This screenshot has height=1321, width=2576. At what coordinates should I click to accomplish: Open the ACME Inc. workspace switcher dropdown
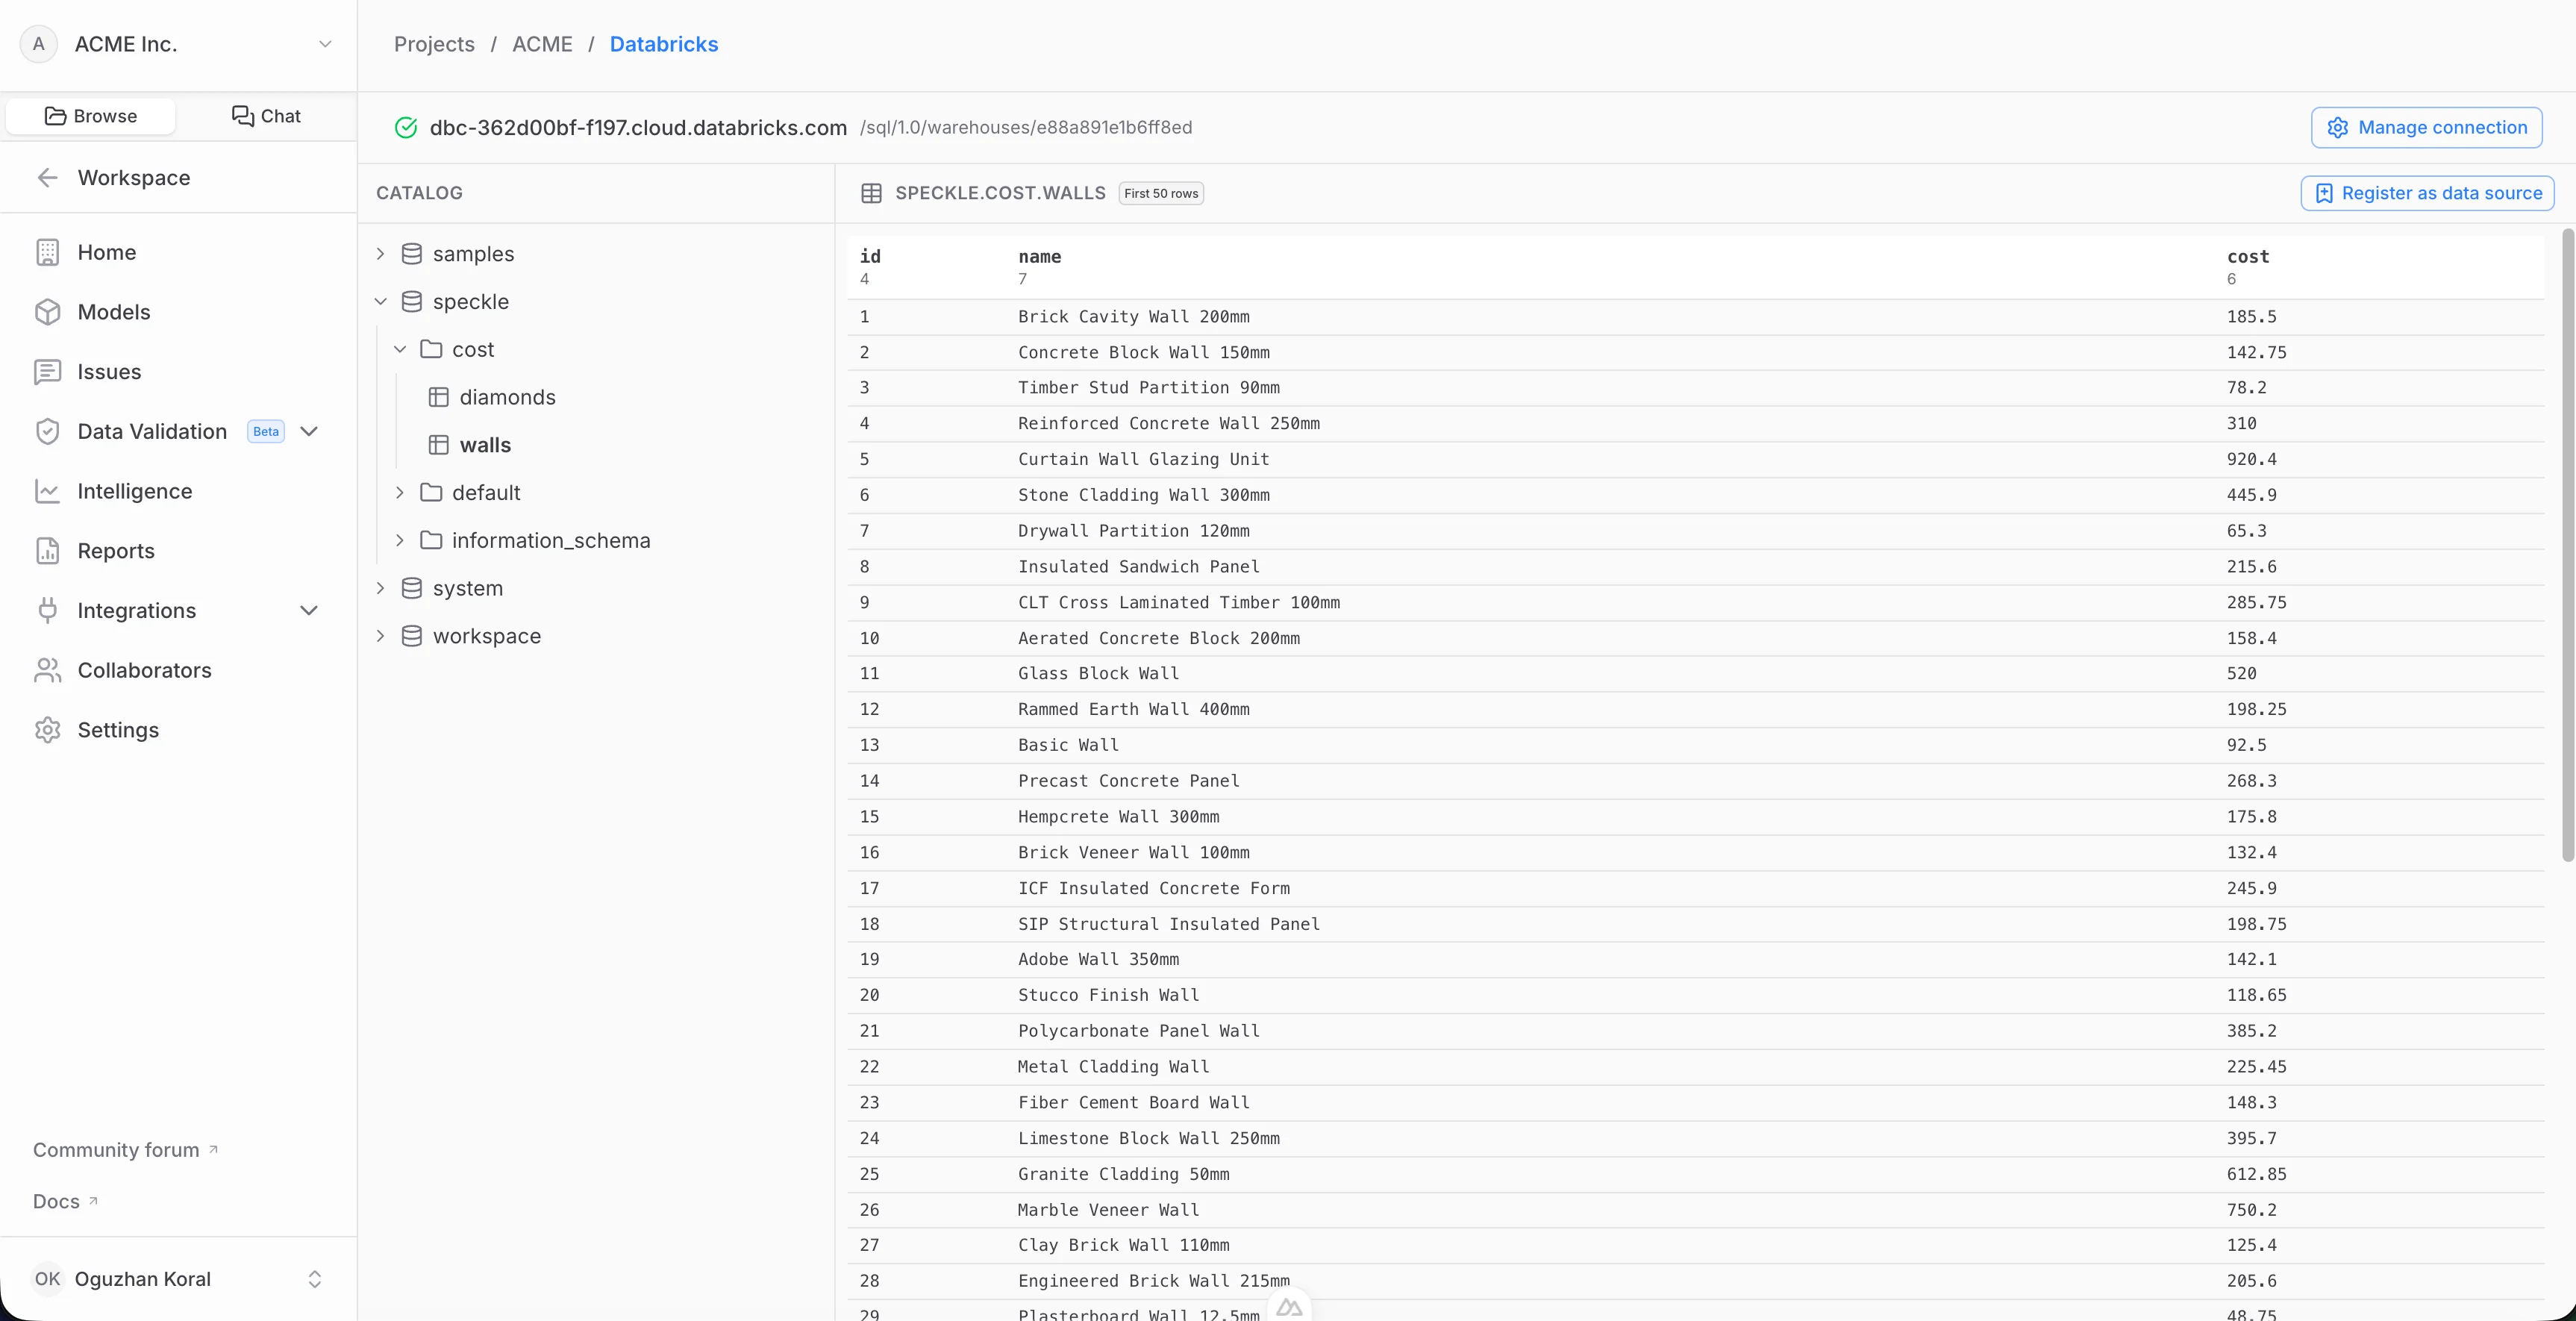click(x=325, y=44)
